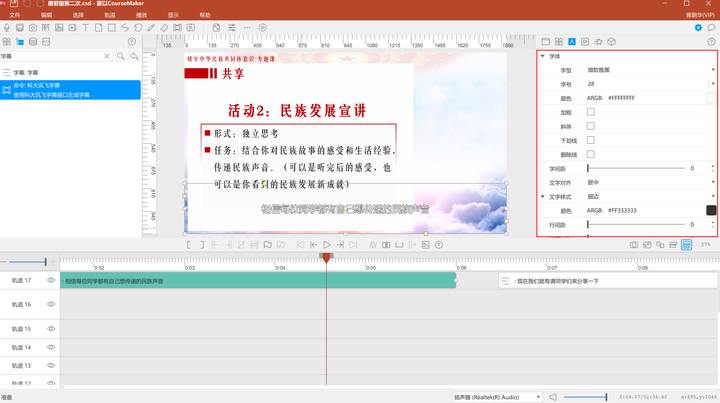This screenshot has width=720, height=403.
Task: Open the chat bubble icon at top right
Action: [711, 28]
